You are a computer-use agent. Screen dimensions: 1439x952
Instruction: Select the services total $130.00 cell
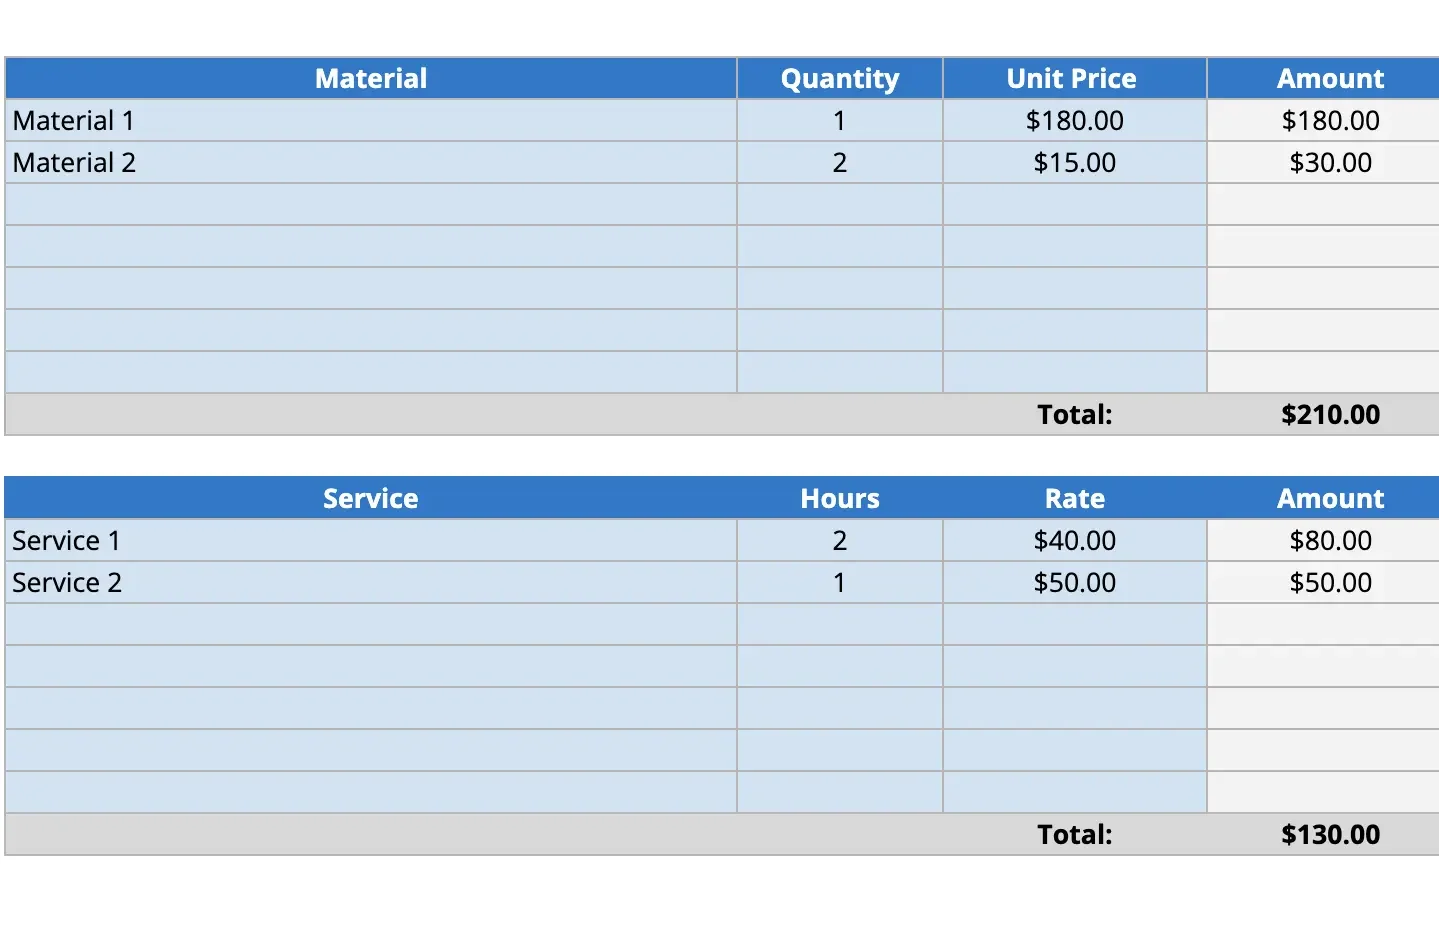pos(1329,835)
